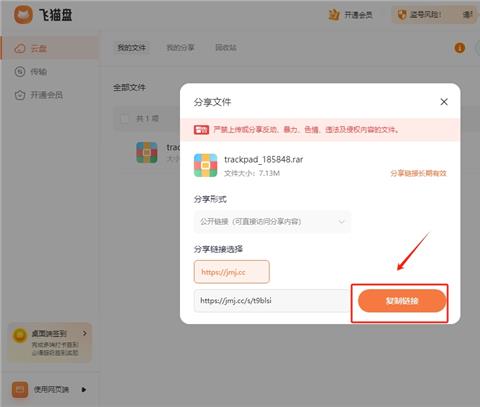480x407 pixels.
Task: Click the 飞猫盘 cat logo icon
Action: pyautogui.click(x=23, y=15)
